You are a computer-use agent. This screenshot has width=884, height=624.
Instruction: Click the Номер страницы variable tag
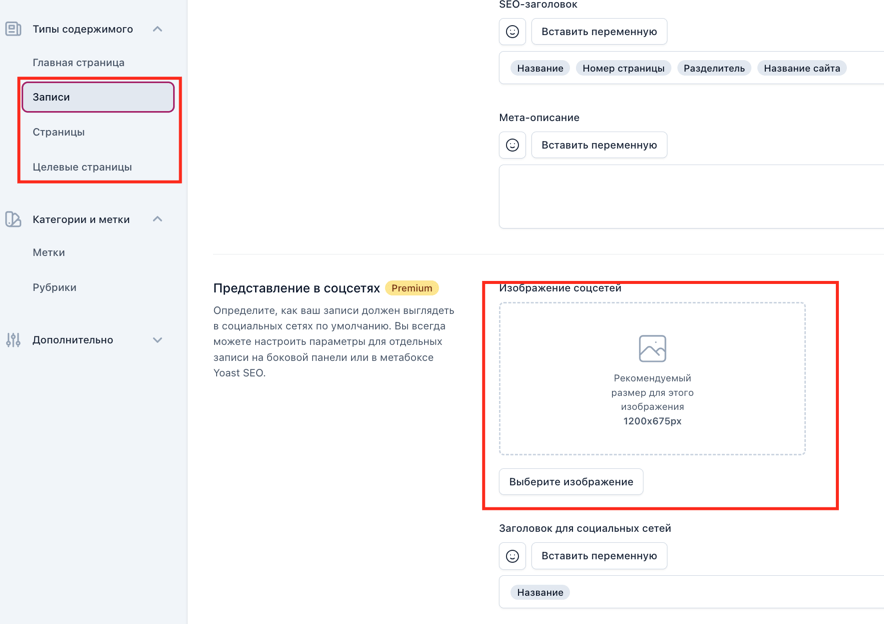pyautogui.click(x=624, y=68)
